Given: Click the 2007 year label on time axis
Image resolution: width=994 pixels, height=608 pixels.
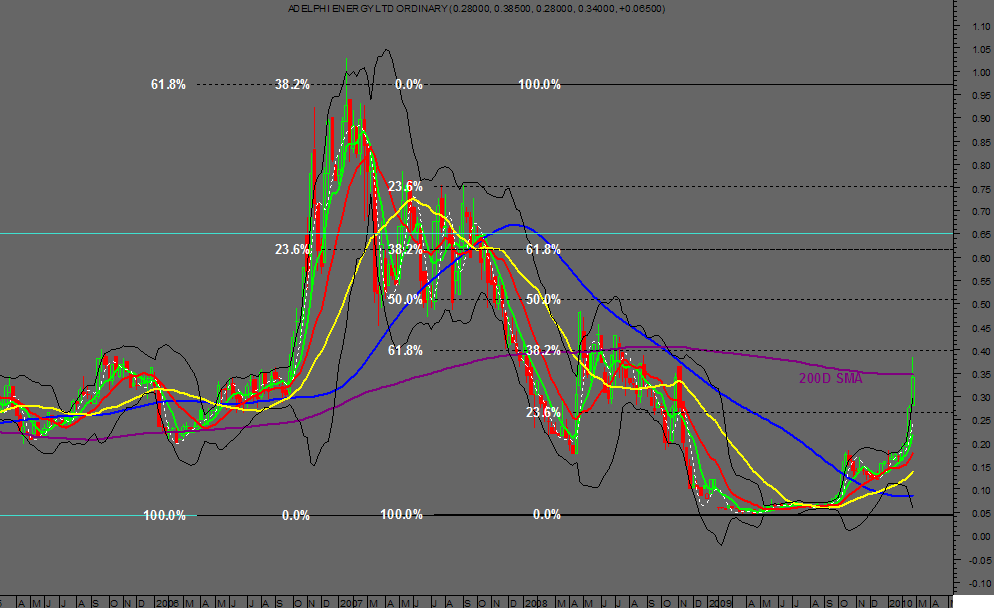Looking at the screenshot, I should 351,602.
